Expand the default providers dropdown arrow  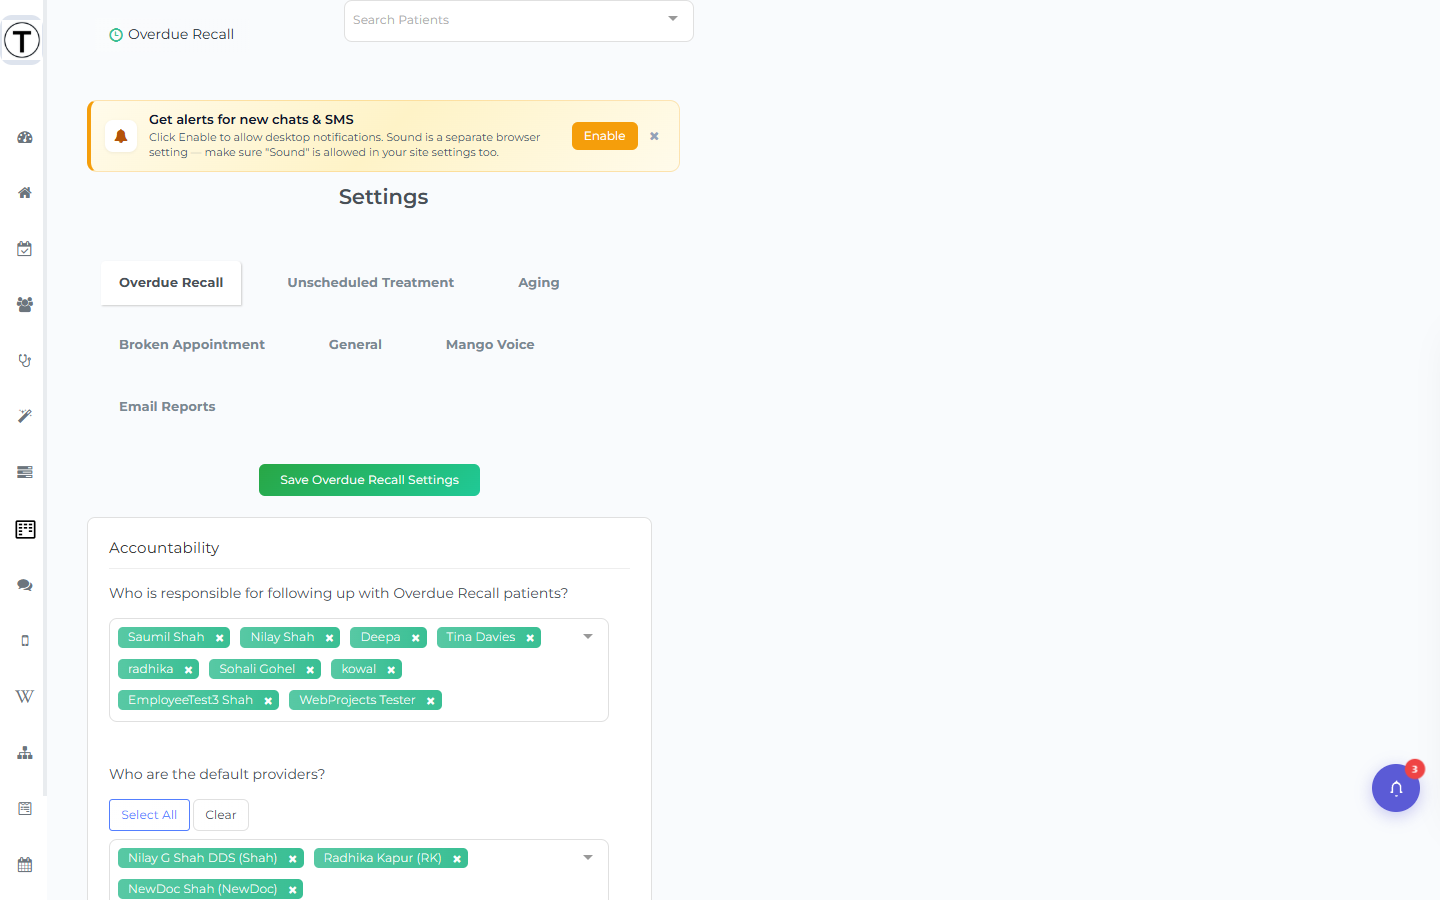click(588, 858)
